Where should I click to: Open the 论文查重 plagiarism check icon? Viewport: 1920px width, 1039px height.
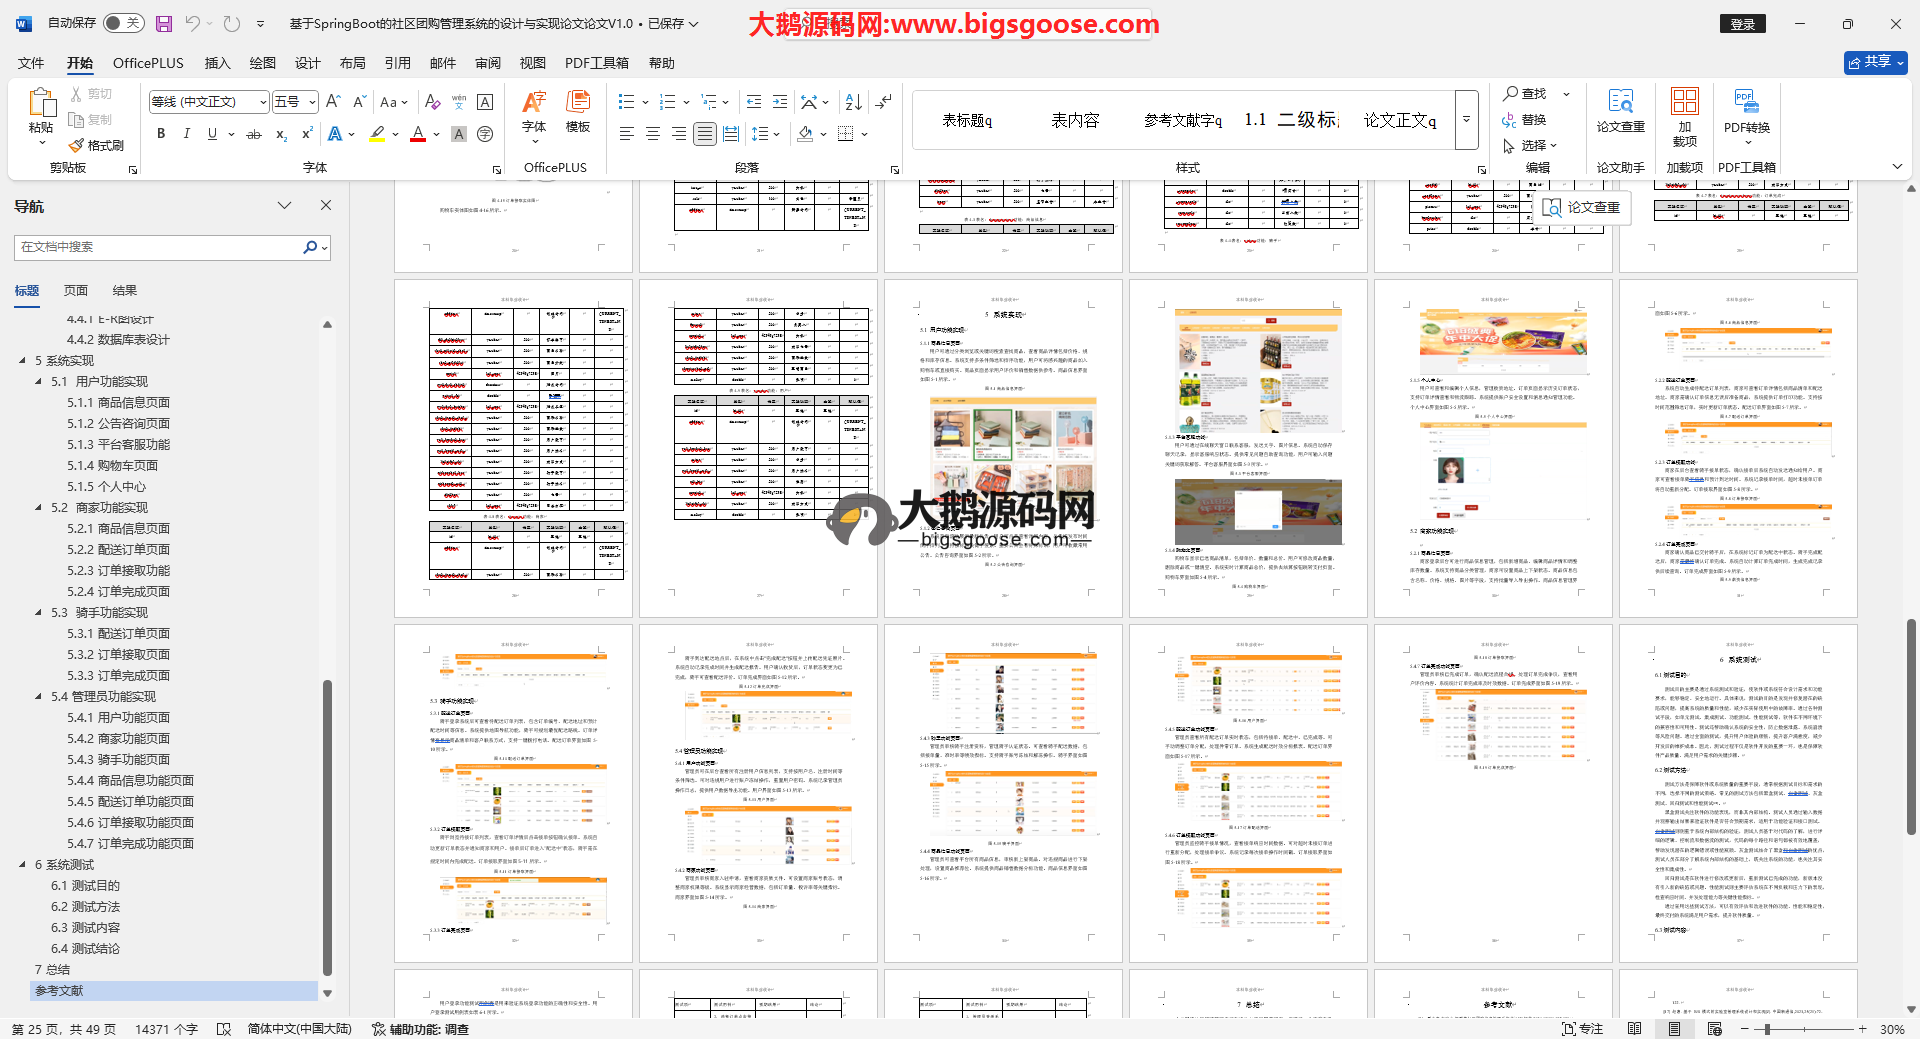click(x=1620, y=110)
